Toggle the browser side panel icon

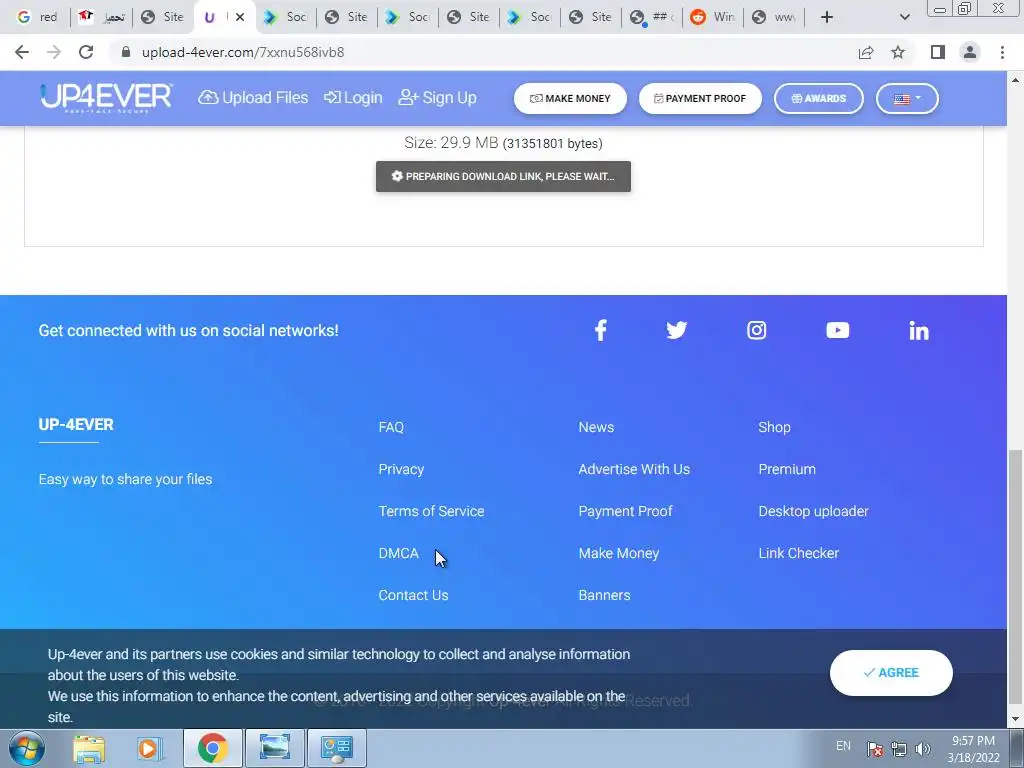pos(938,52)
